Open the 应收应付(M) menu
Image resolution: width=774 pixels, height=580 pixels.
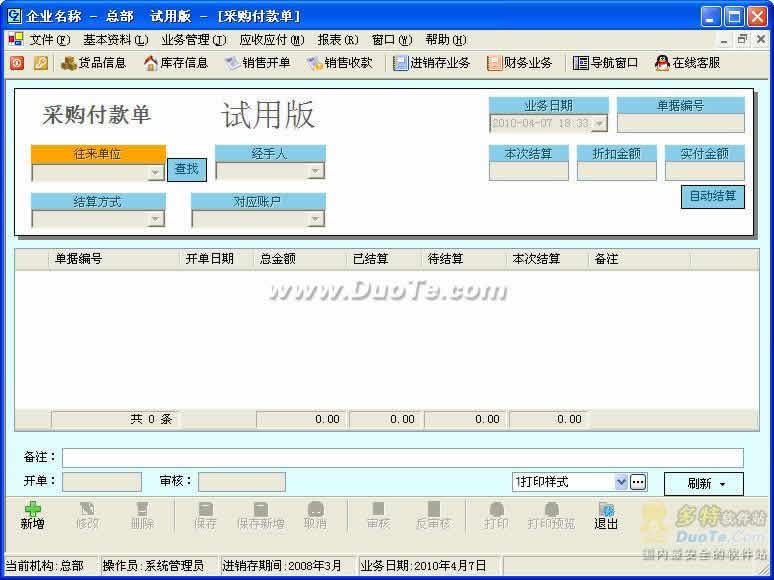coord(272,39)
